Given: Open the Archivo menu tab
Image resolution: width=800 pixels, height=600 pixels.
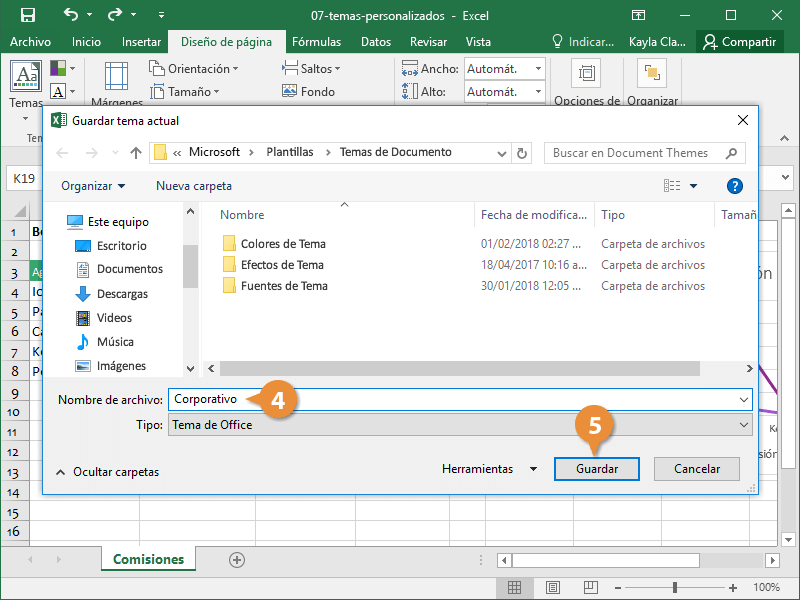Looking at the screenshot, I should (x=30, y=42).
